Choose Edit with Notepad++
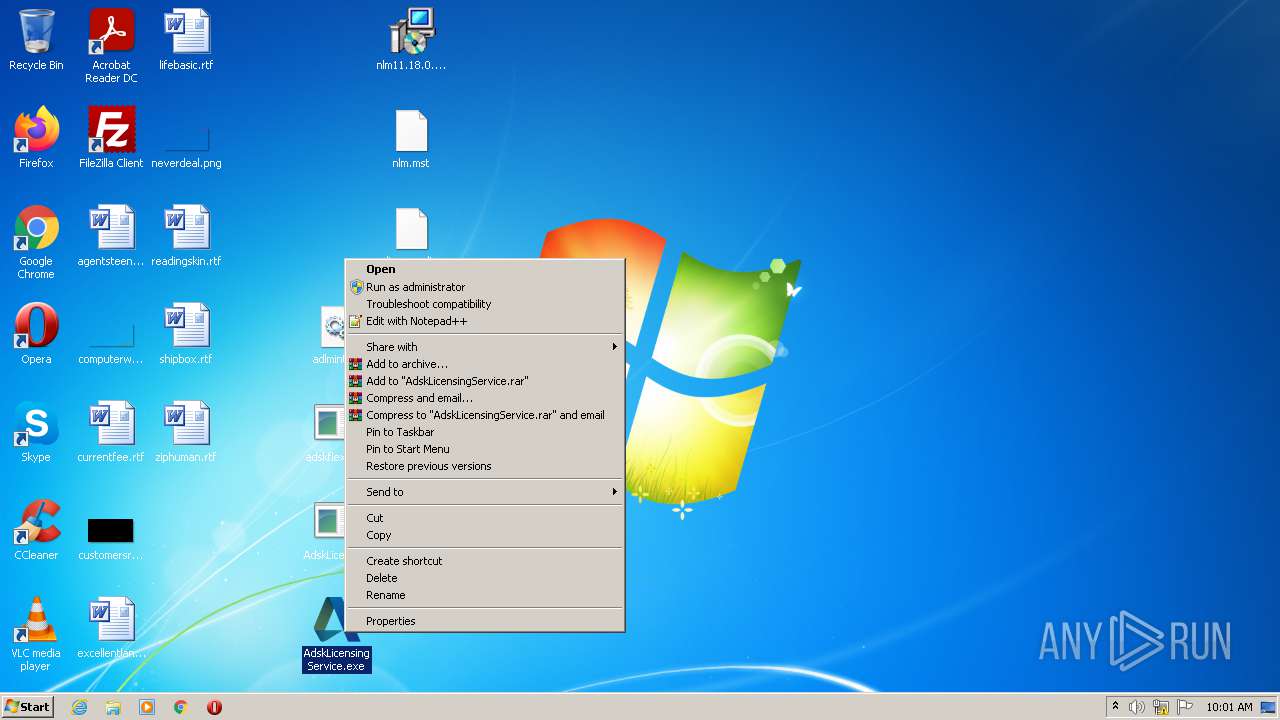 [485, 321]
